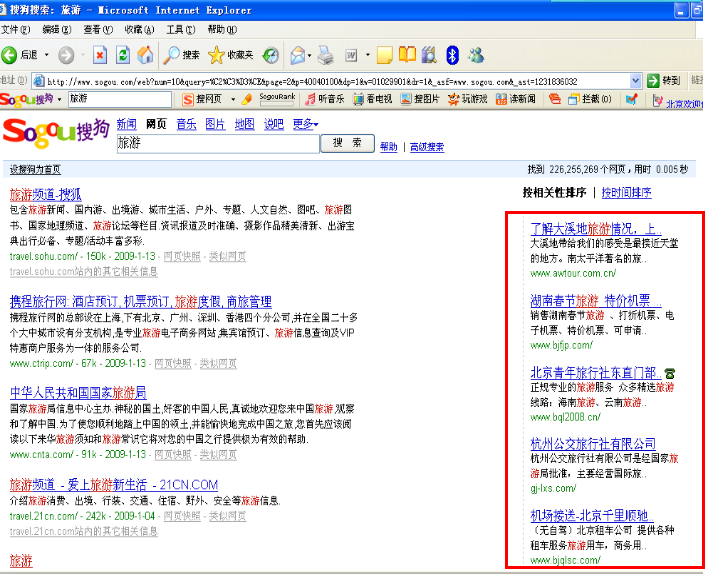The width and height of the screenshot is (705, 575).
Task: Click the SogouRank indicator in toolbar
Action: 277,99
